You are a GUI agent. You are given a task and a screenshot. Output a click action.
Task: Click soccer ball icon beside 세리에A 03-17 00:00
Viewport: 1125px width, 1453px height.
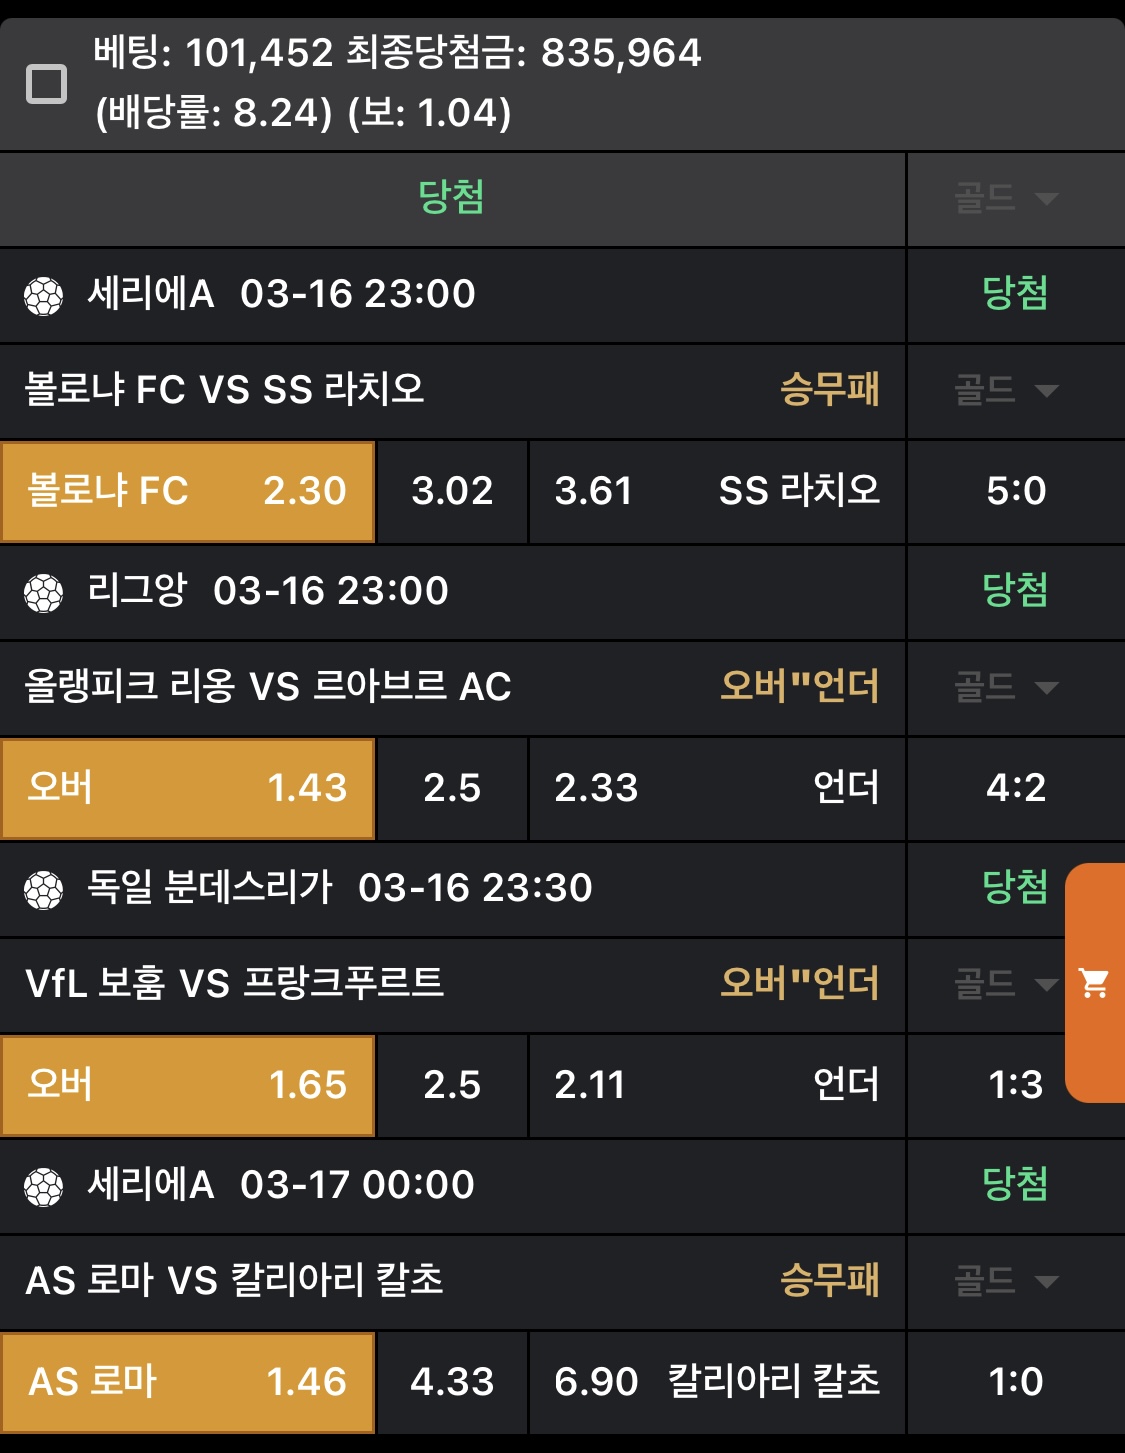(44, 1186)
